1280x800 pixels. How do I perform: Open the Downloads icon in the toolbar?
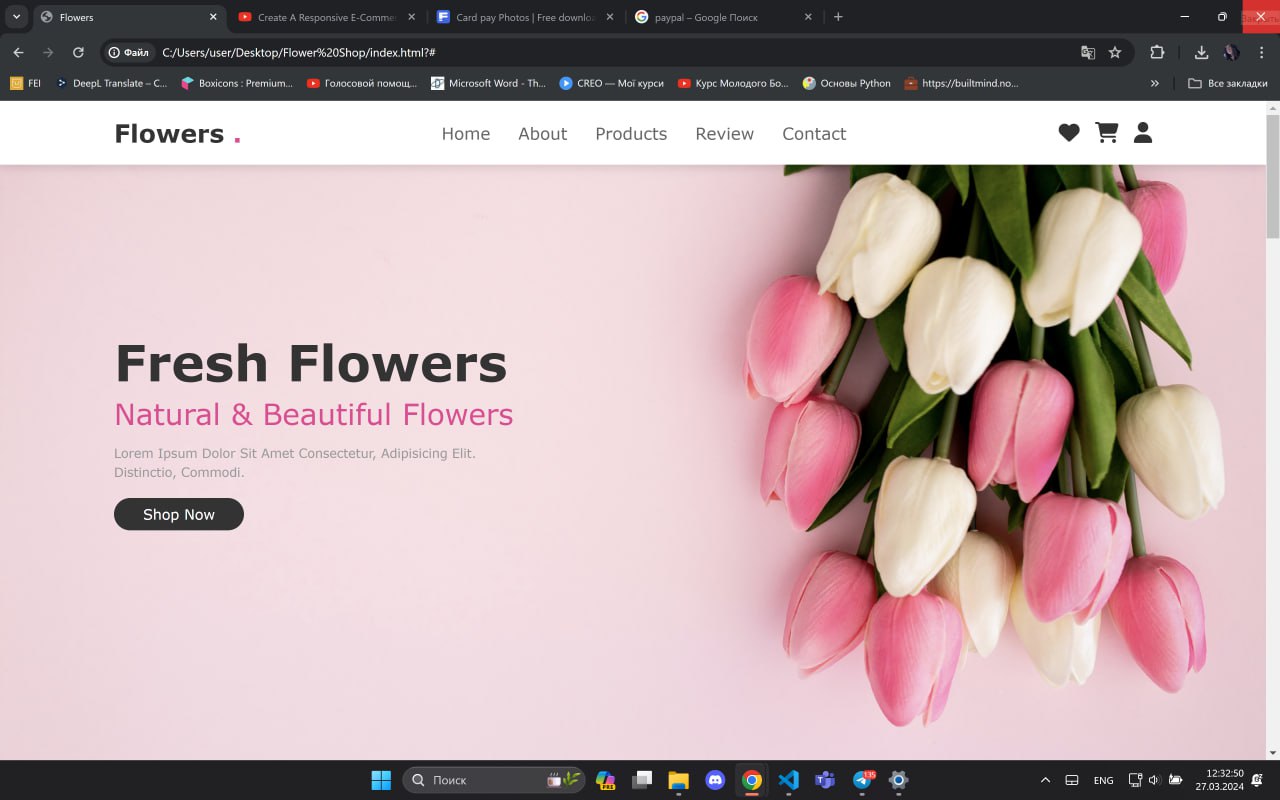(x=1201, y=52)
